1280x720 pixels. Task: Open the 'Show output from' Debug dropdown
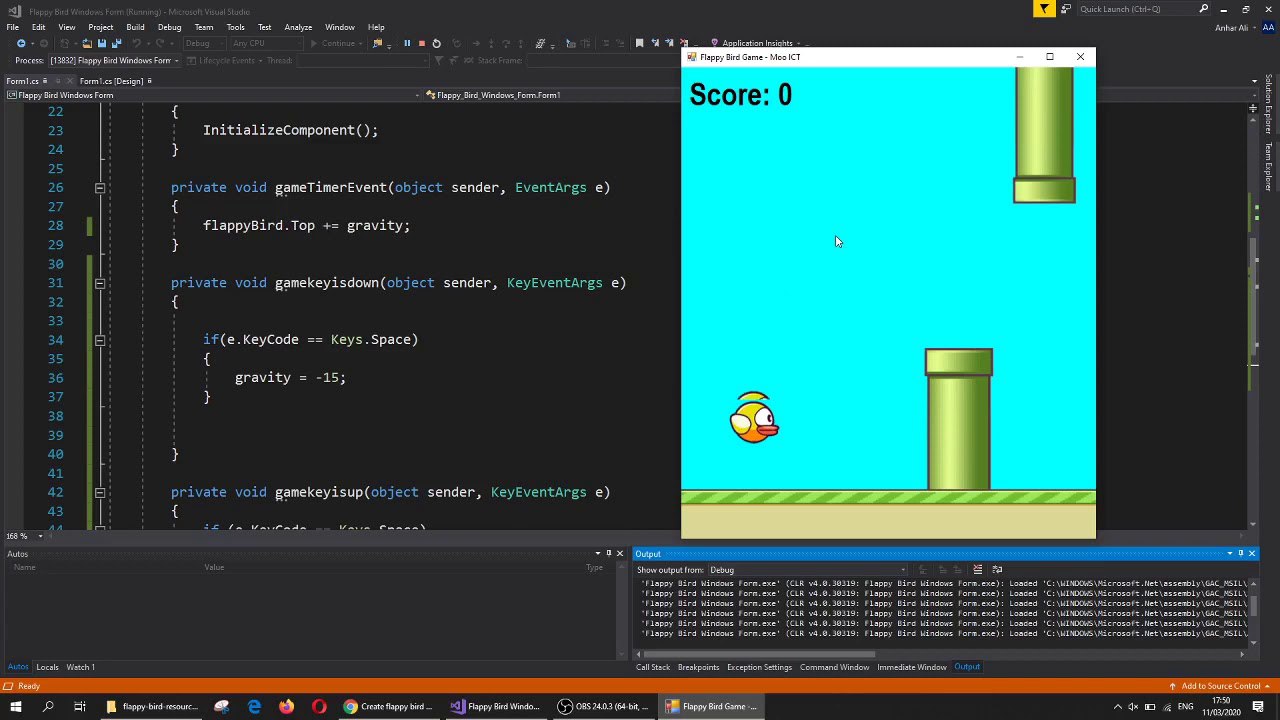(x=808, y=570)
